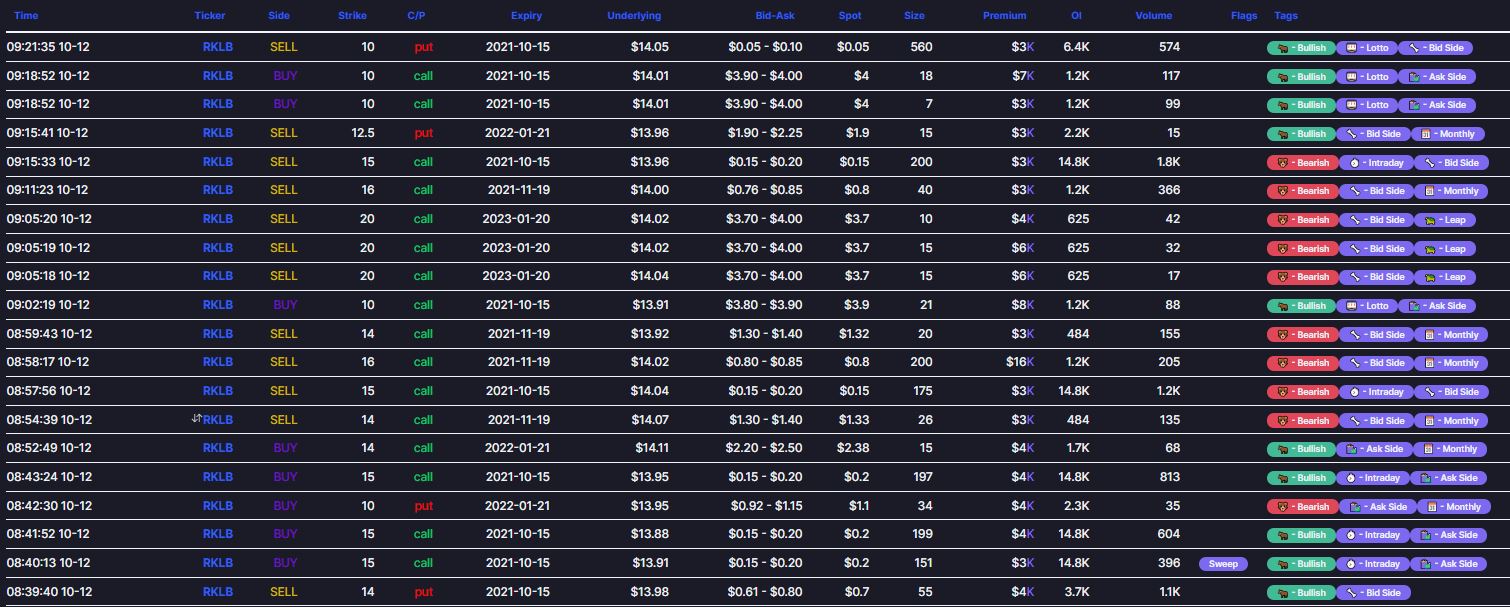Select the 08:42:30 put trade row
The height and width of the screenshot is (607, 1510).
755,506
